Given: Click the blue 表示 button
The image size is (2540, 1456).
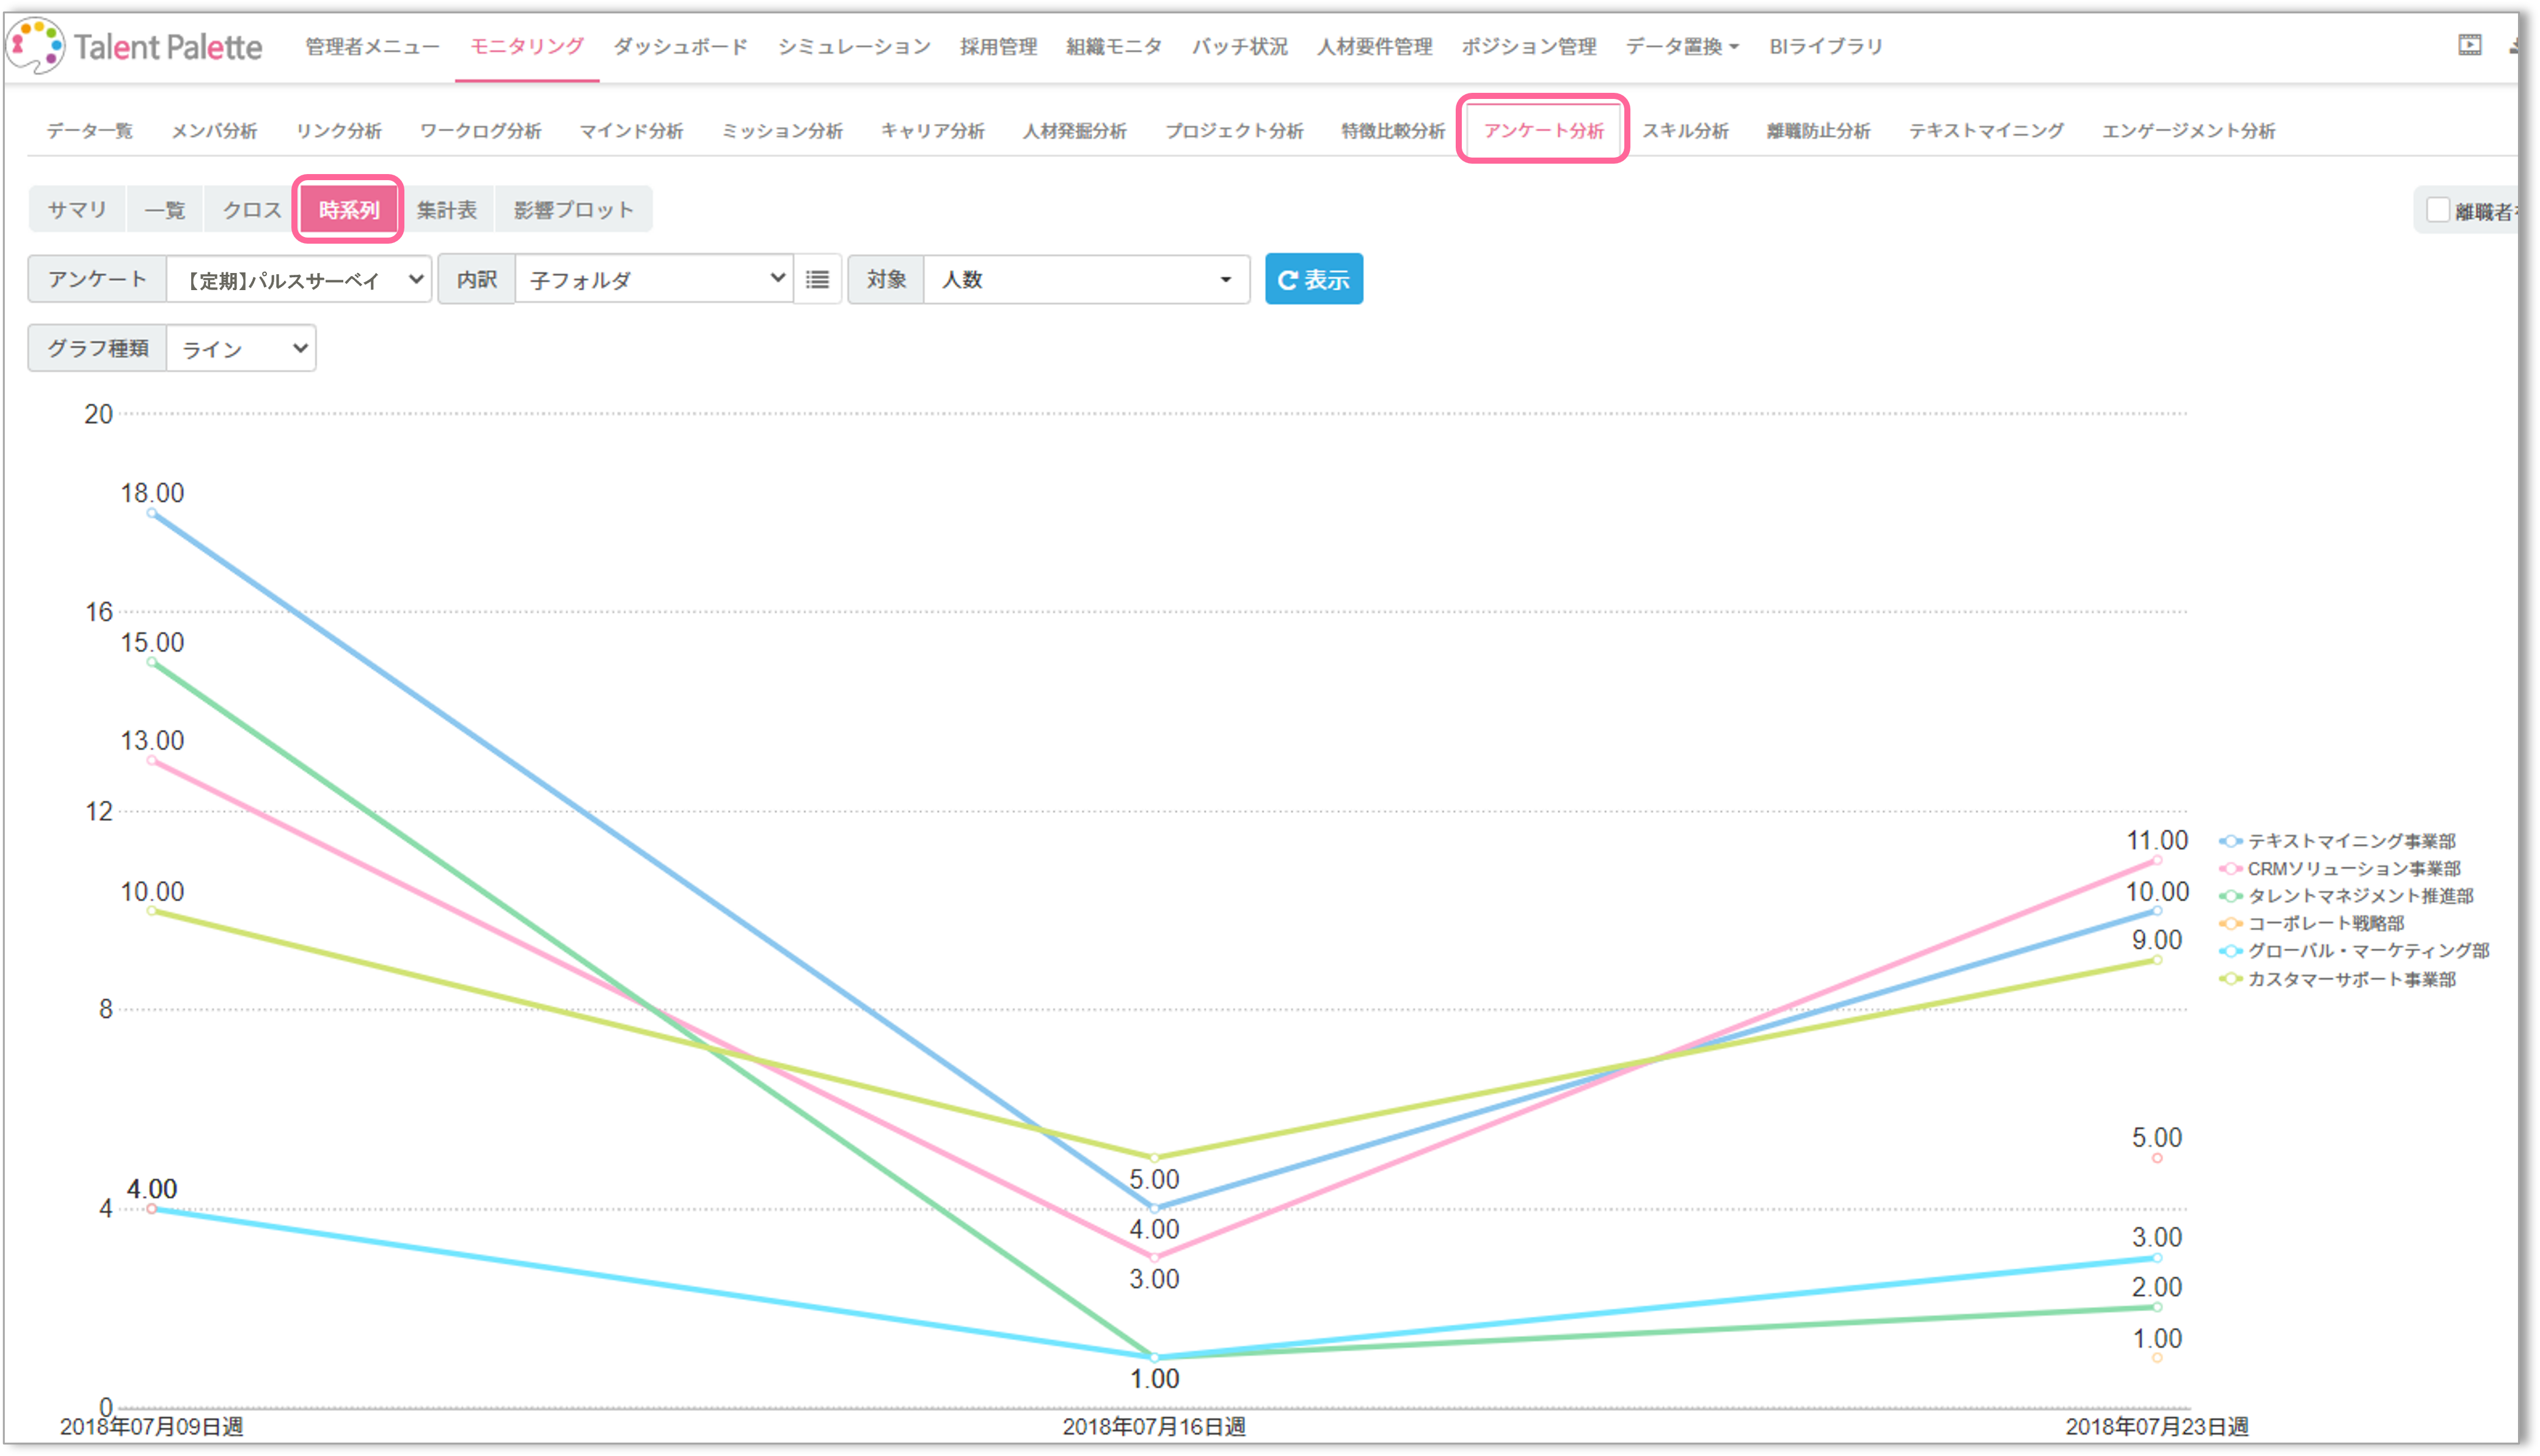Looking at the screenshot, I should [x=1313, y=279].
